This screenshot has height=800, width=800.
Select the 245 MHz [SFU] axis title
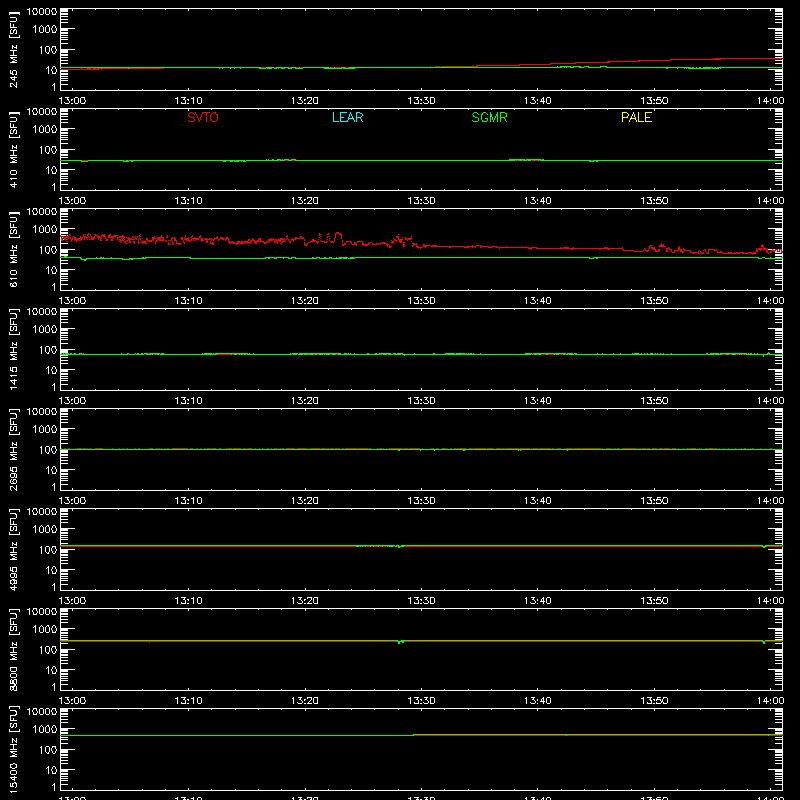pyautogui.click(x=13, y=49)
